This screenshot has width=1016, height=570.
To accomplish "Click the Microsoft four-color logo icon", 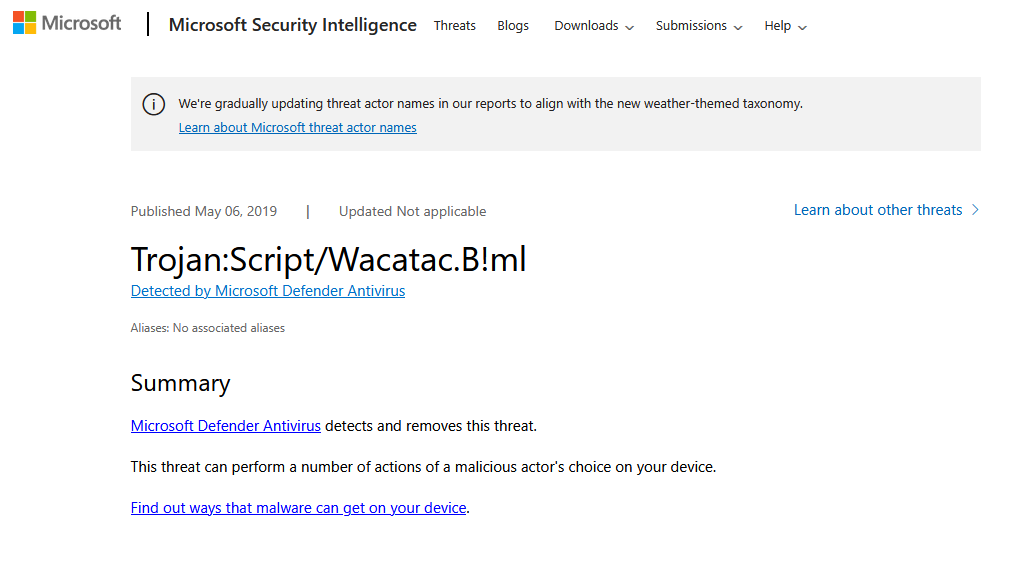I will click(25, 23).
